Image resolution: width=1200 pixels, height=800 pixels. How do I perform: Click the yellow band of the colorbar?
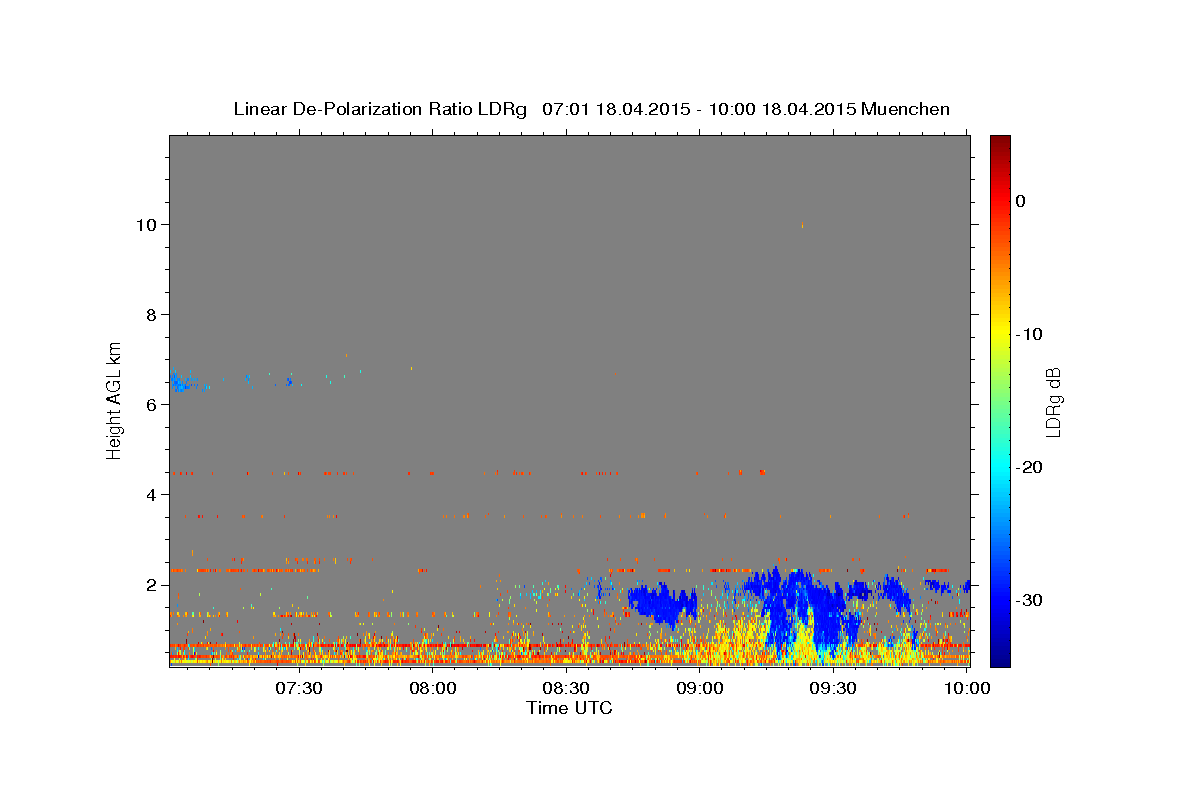[x=1000, y=334]
